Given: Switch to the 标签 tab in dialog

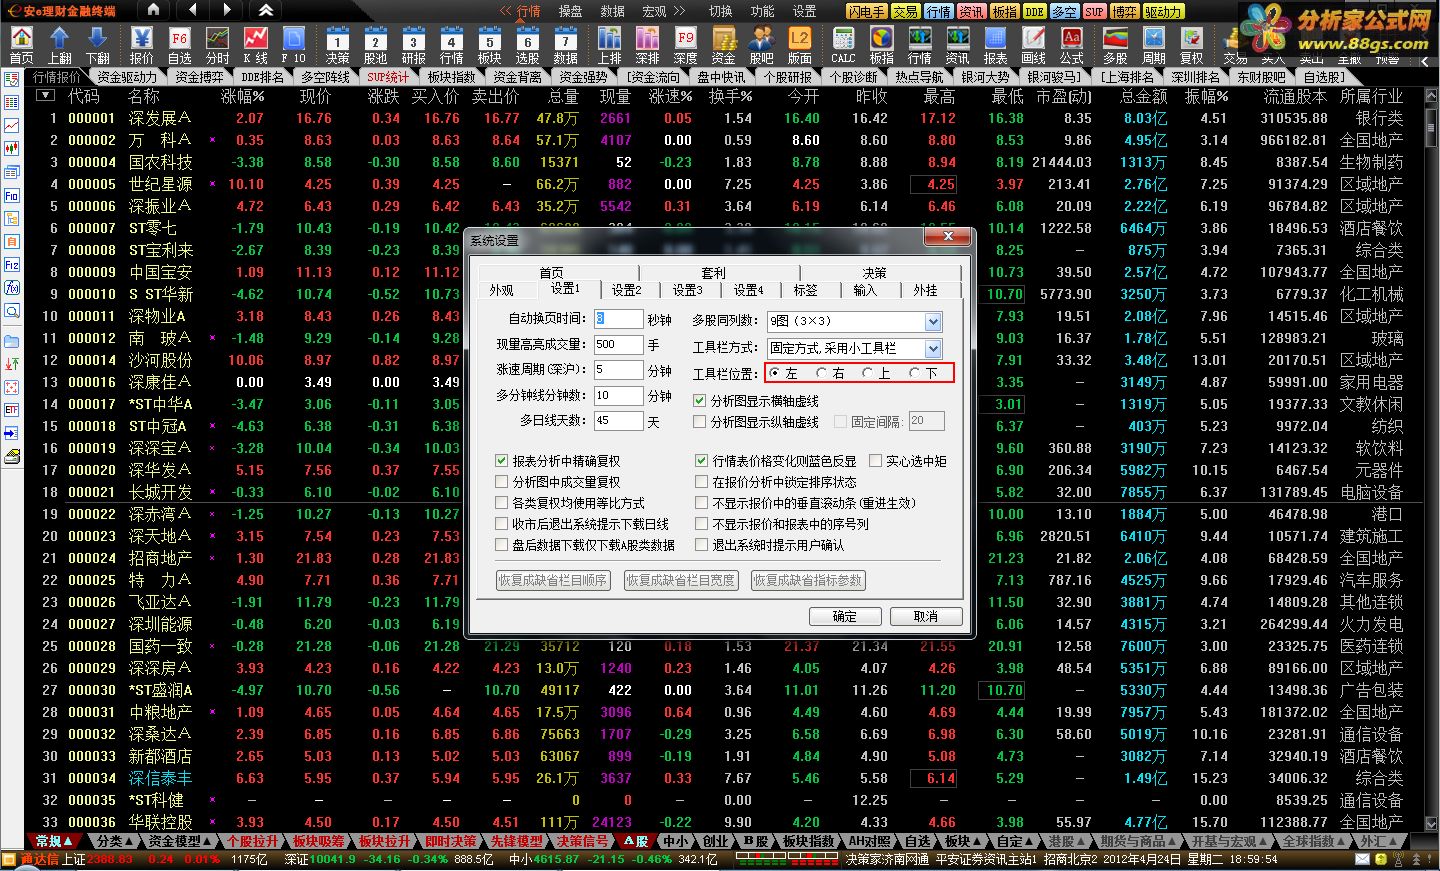Looking at the screenshot, I should 806,290.
